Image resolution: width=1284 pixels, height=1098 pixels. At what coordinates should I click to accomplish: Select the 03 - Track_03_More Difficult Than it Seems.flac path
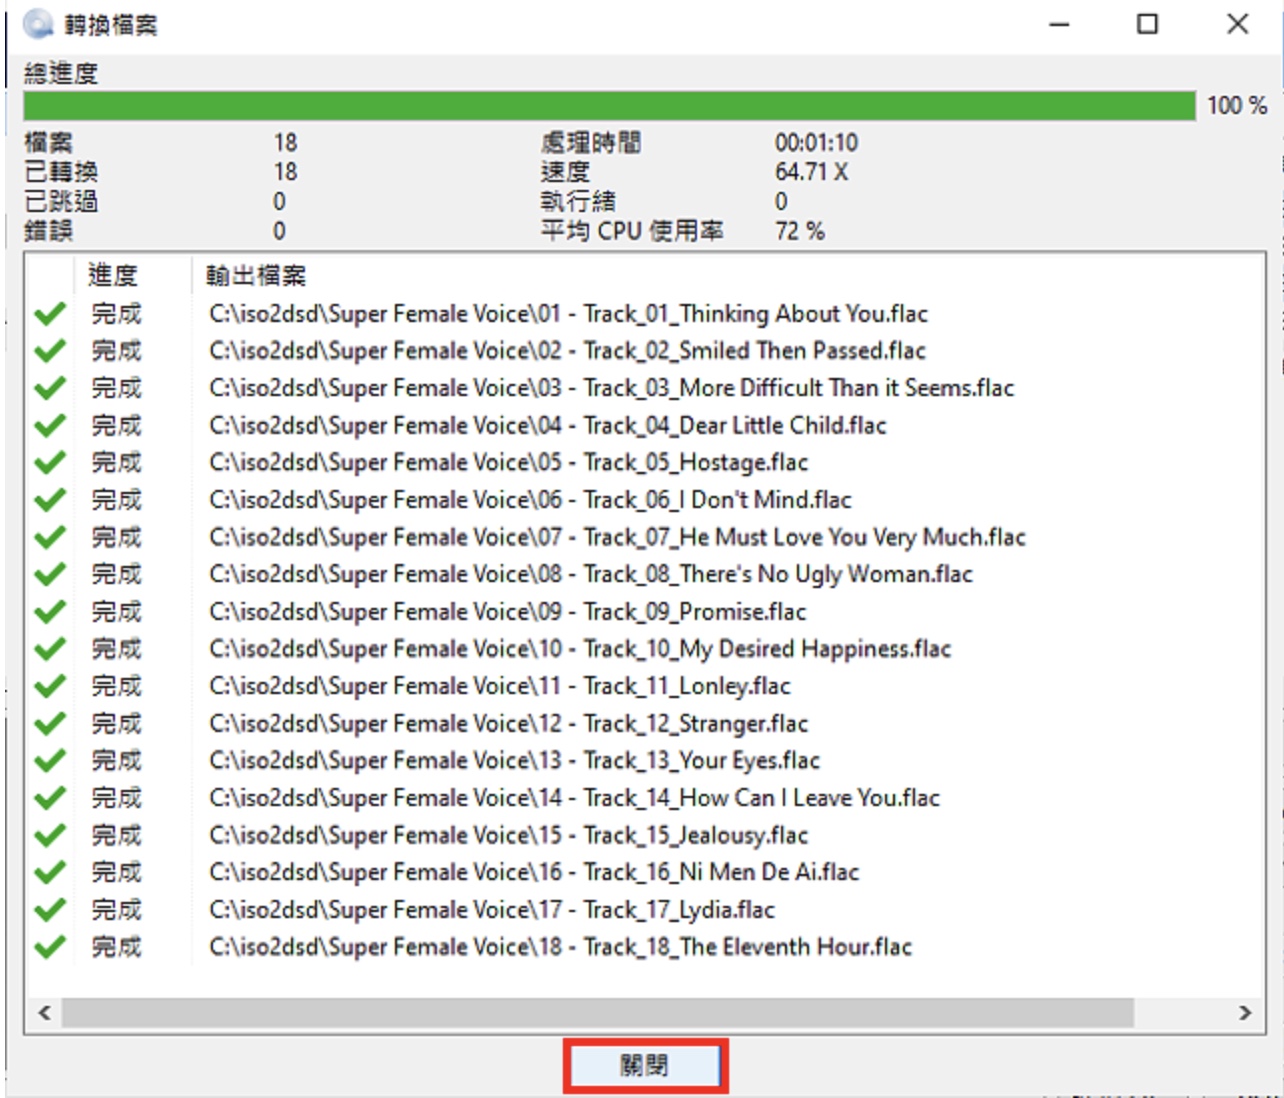(612, 388)
